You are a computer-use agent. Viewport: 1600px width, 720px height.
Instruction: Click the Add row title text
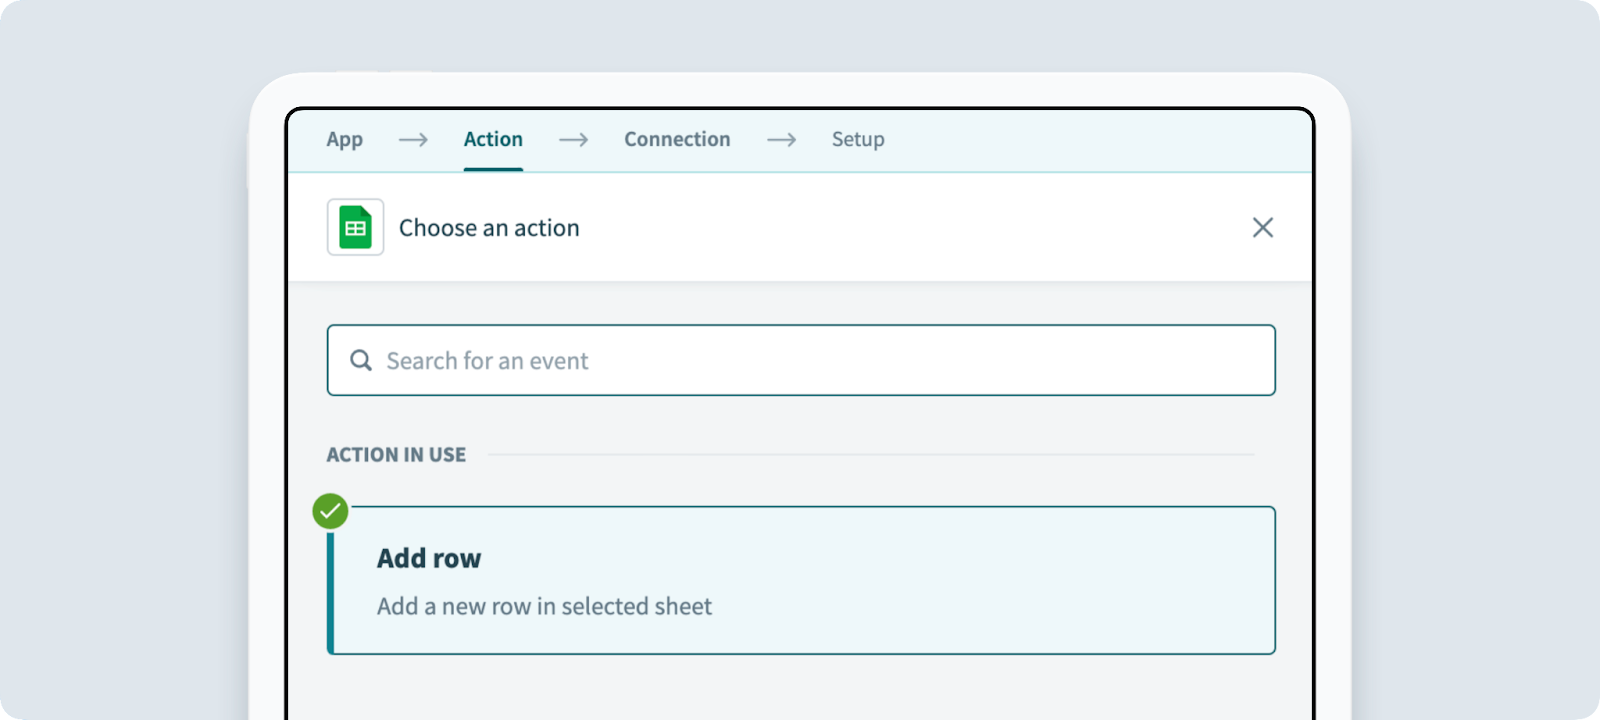[x=429, y=558]
